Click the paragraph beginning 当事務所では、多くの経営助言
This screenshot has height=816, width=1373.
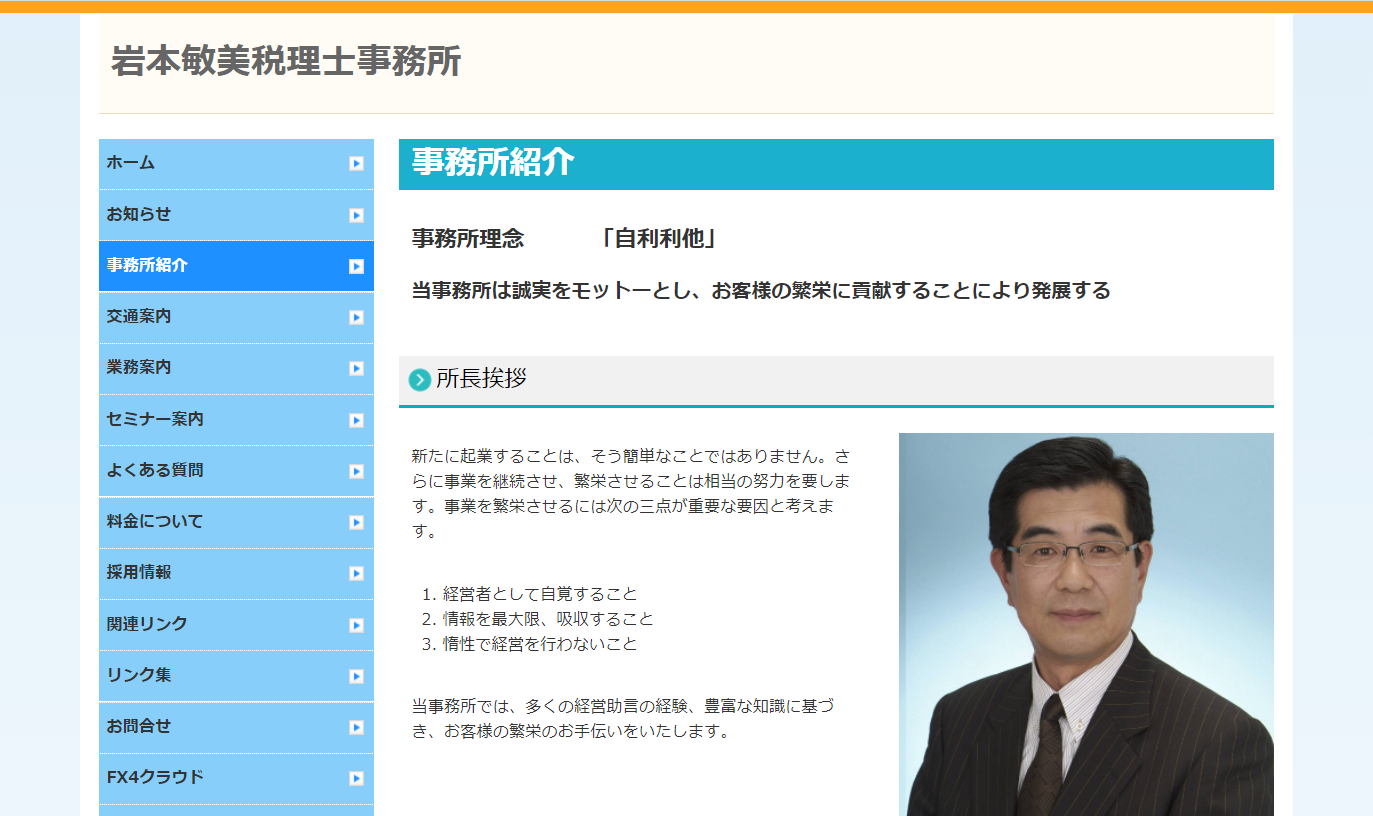tap(623, 719)
